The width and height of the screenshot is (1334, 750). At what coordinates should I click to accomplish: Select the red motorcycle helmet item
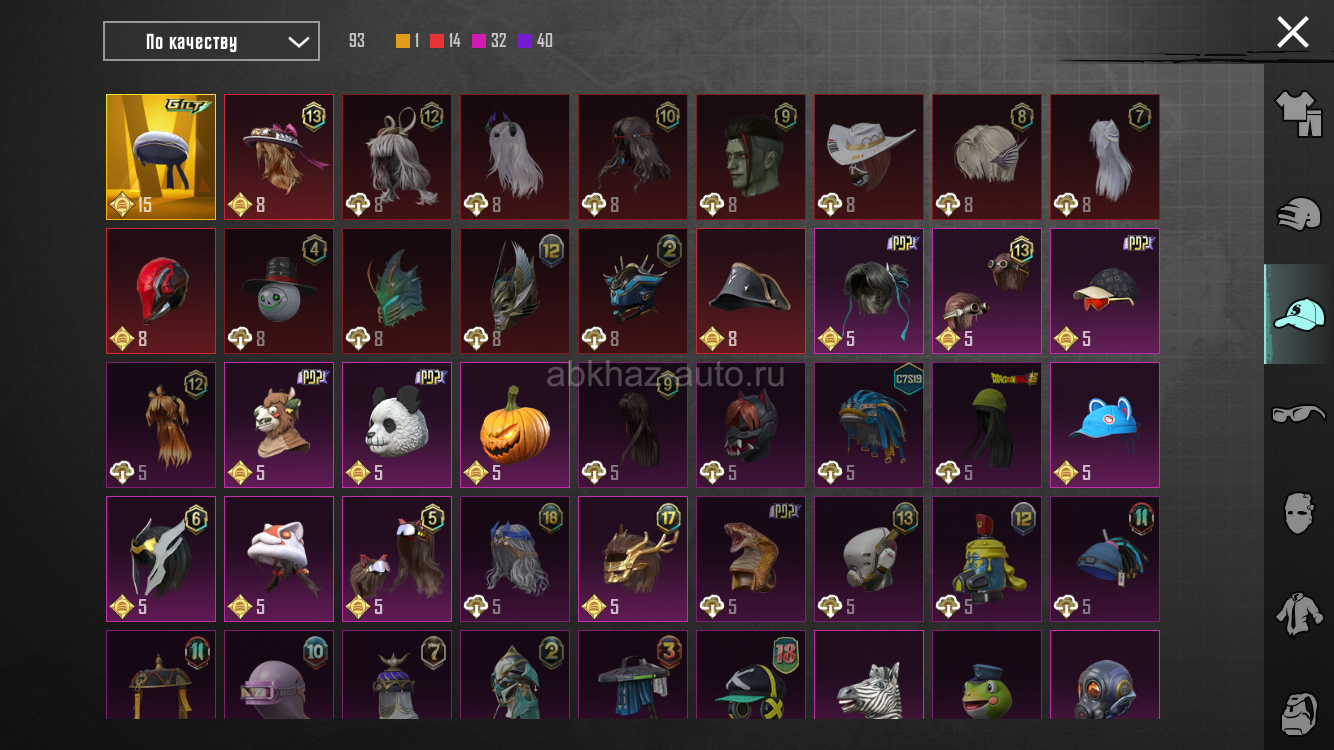coord(161,291)
